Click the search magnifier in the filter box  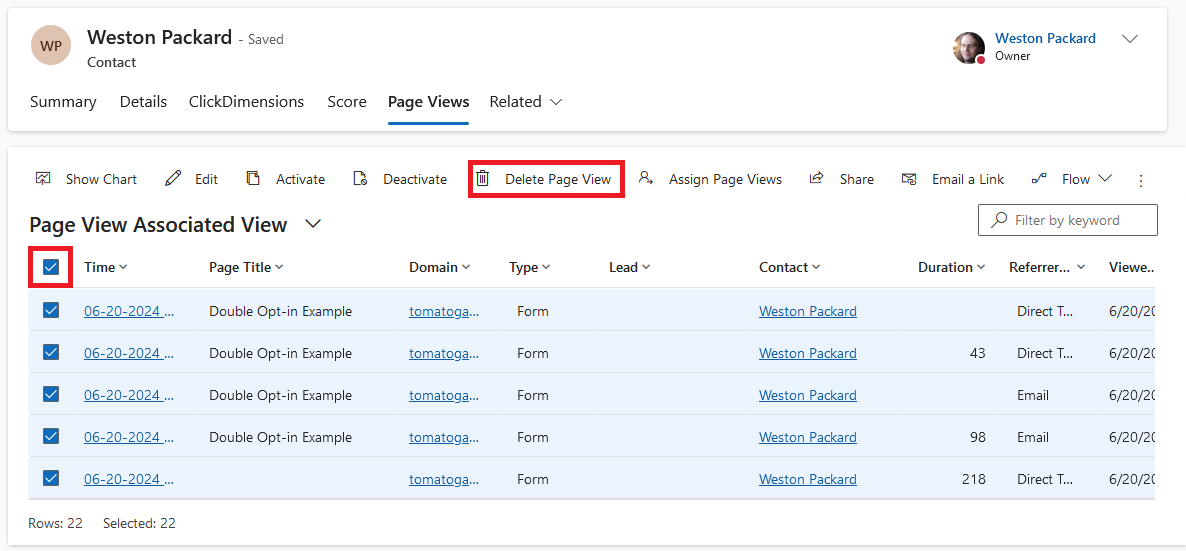999,219
